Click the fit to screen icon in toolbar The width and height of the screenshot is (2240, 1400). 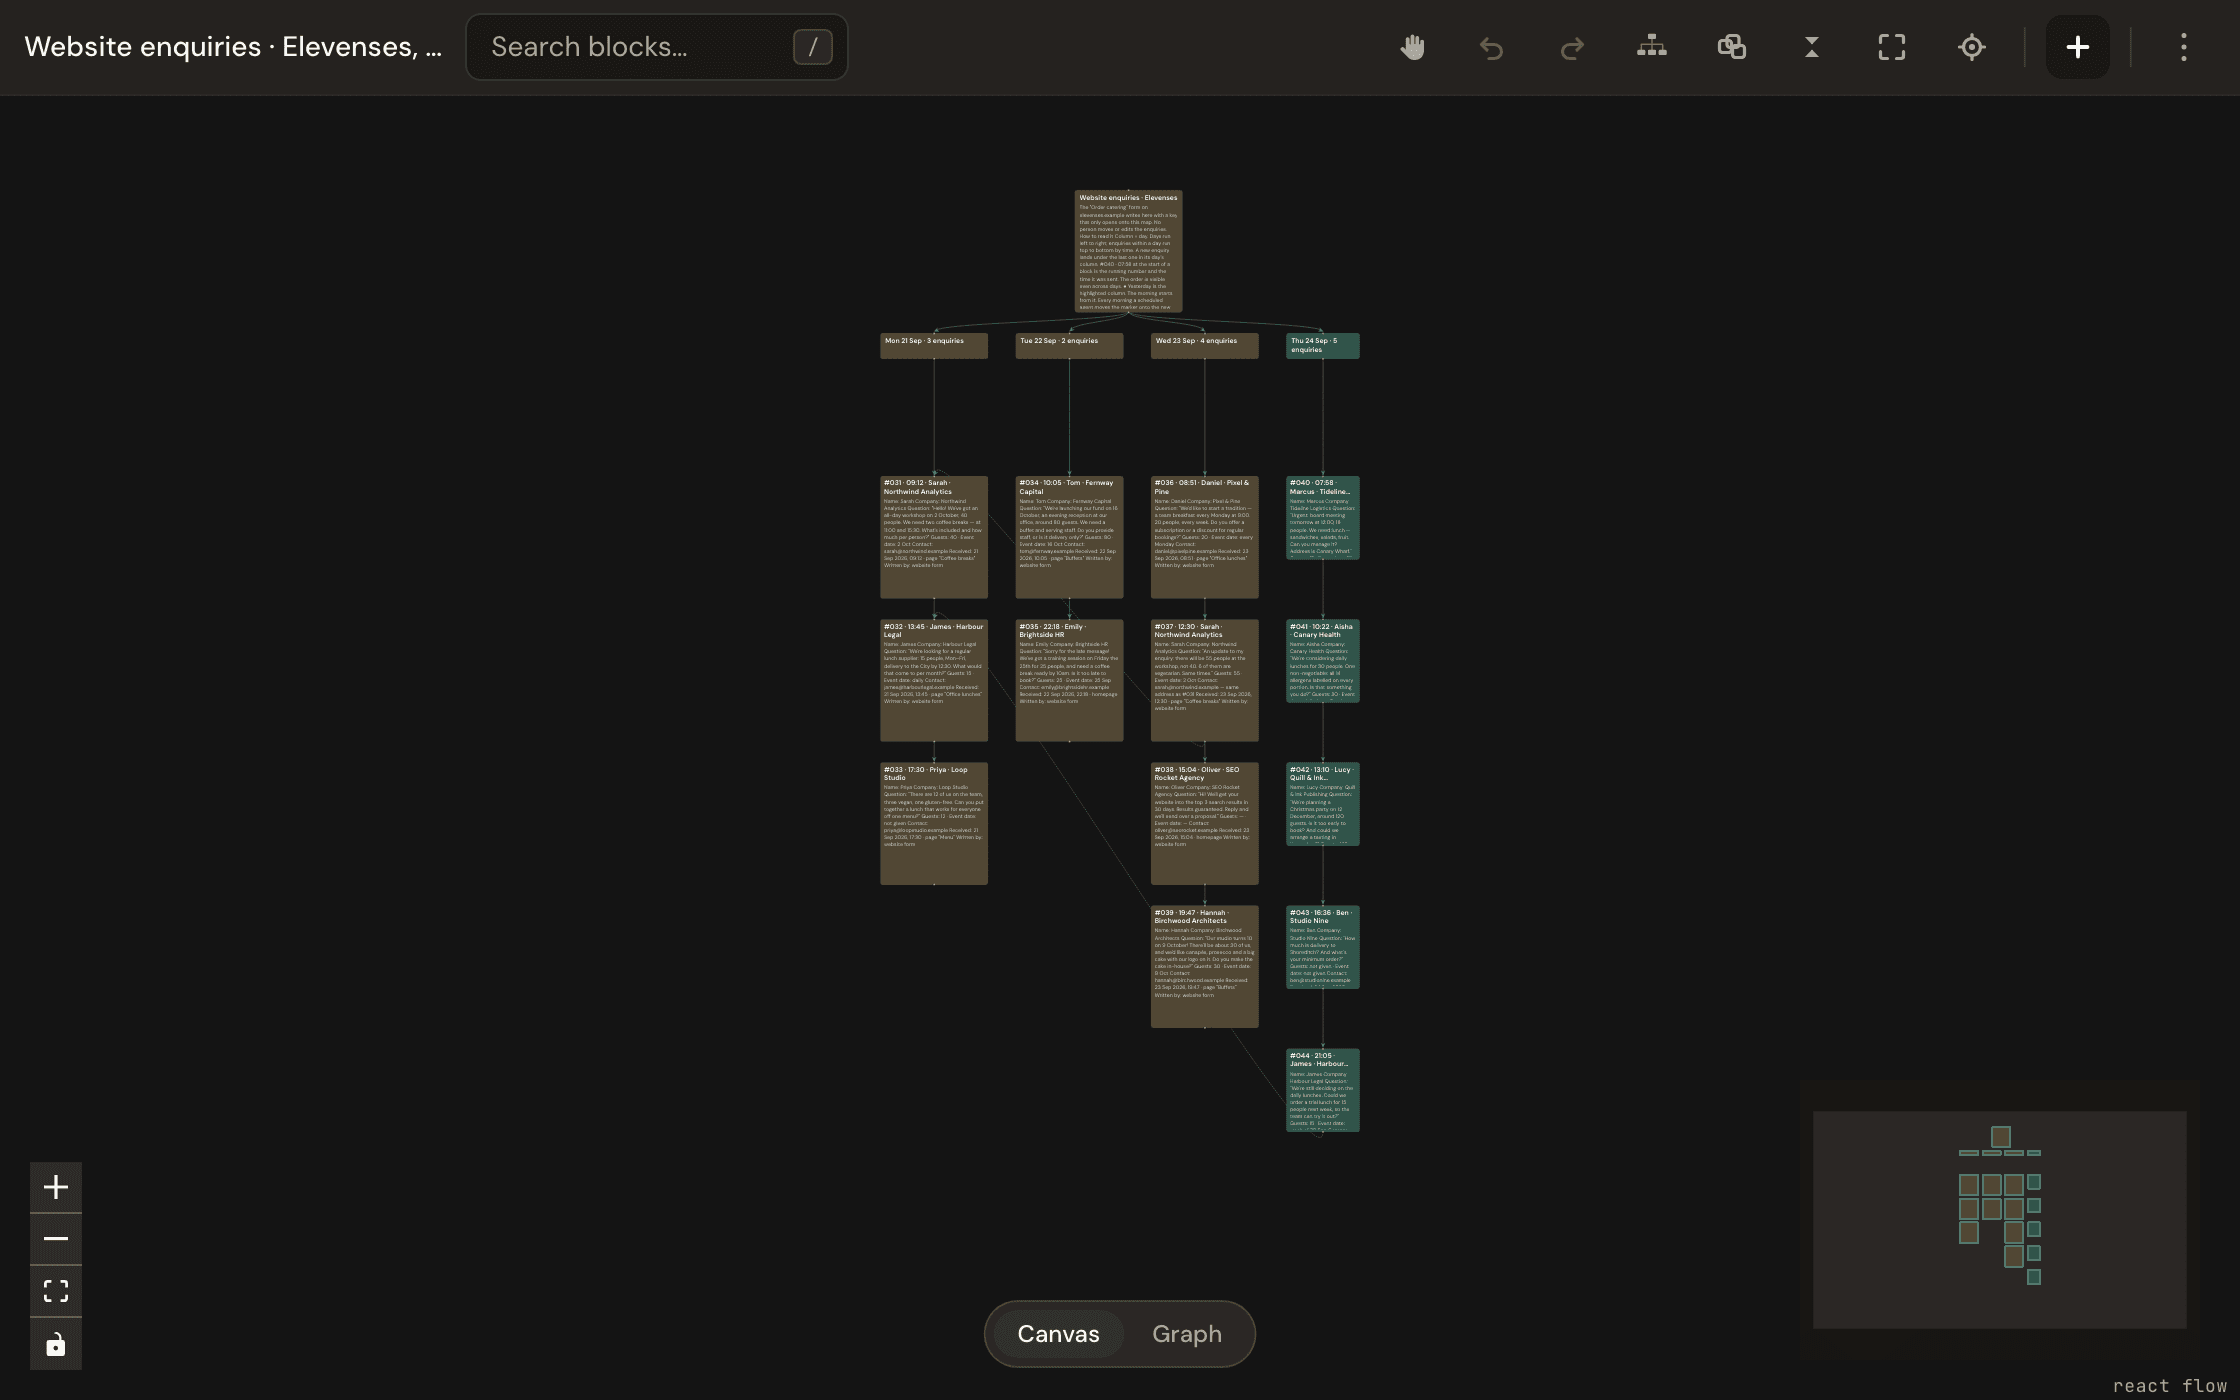click(1892, 47)
